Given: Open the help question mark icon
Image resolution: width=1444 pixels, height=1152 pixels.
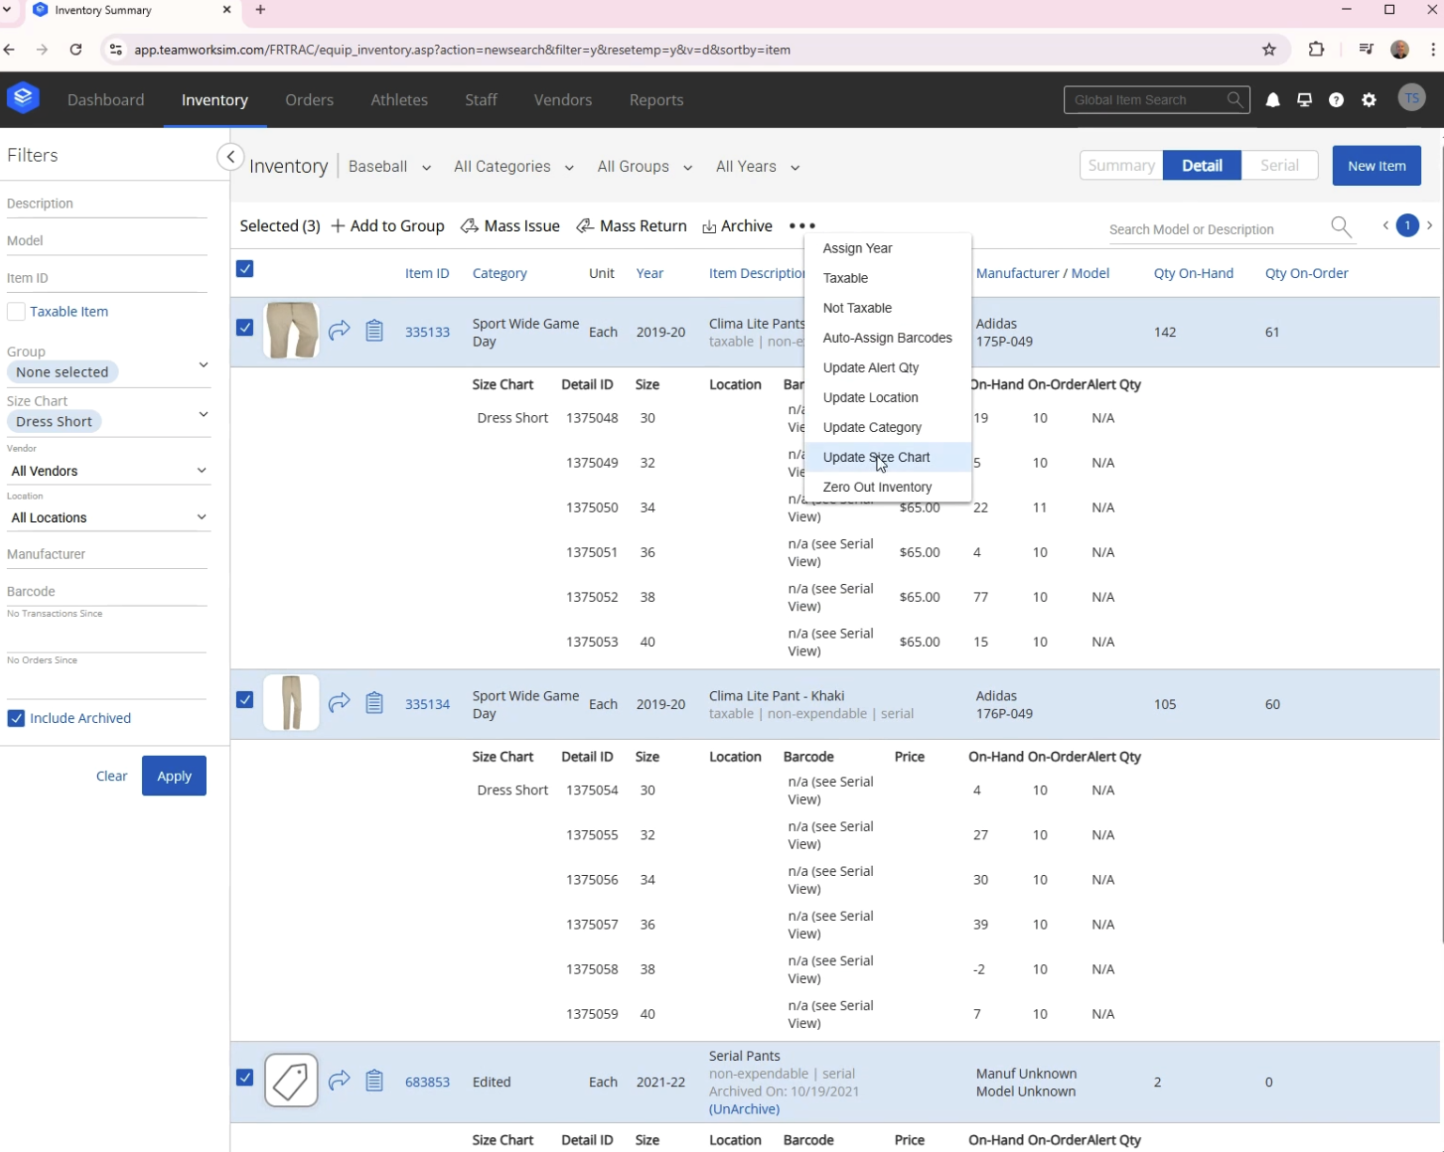Looking at the screenshot, I should (1336, 100).
